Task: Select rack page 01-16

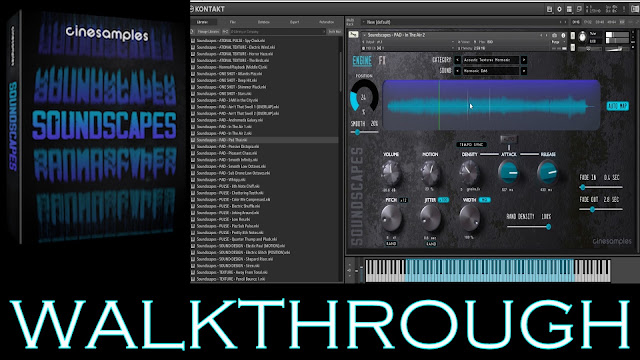Action: pos(576,22)
